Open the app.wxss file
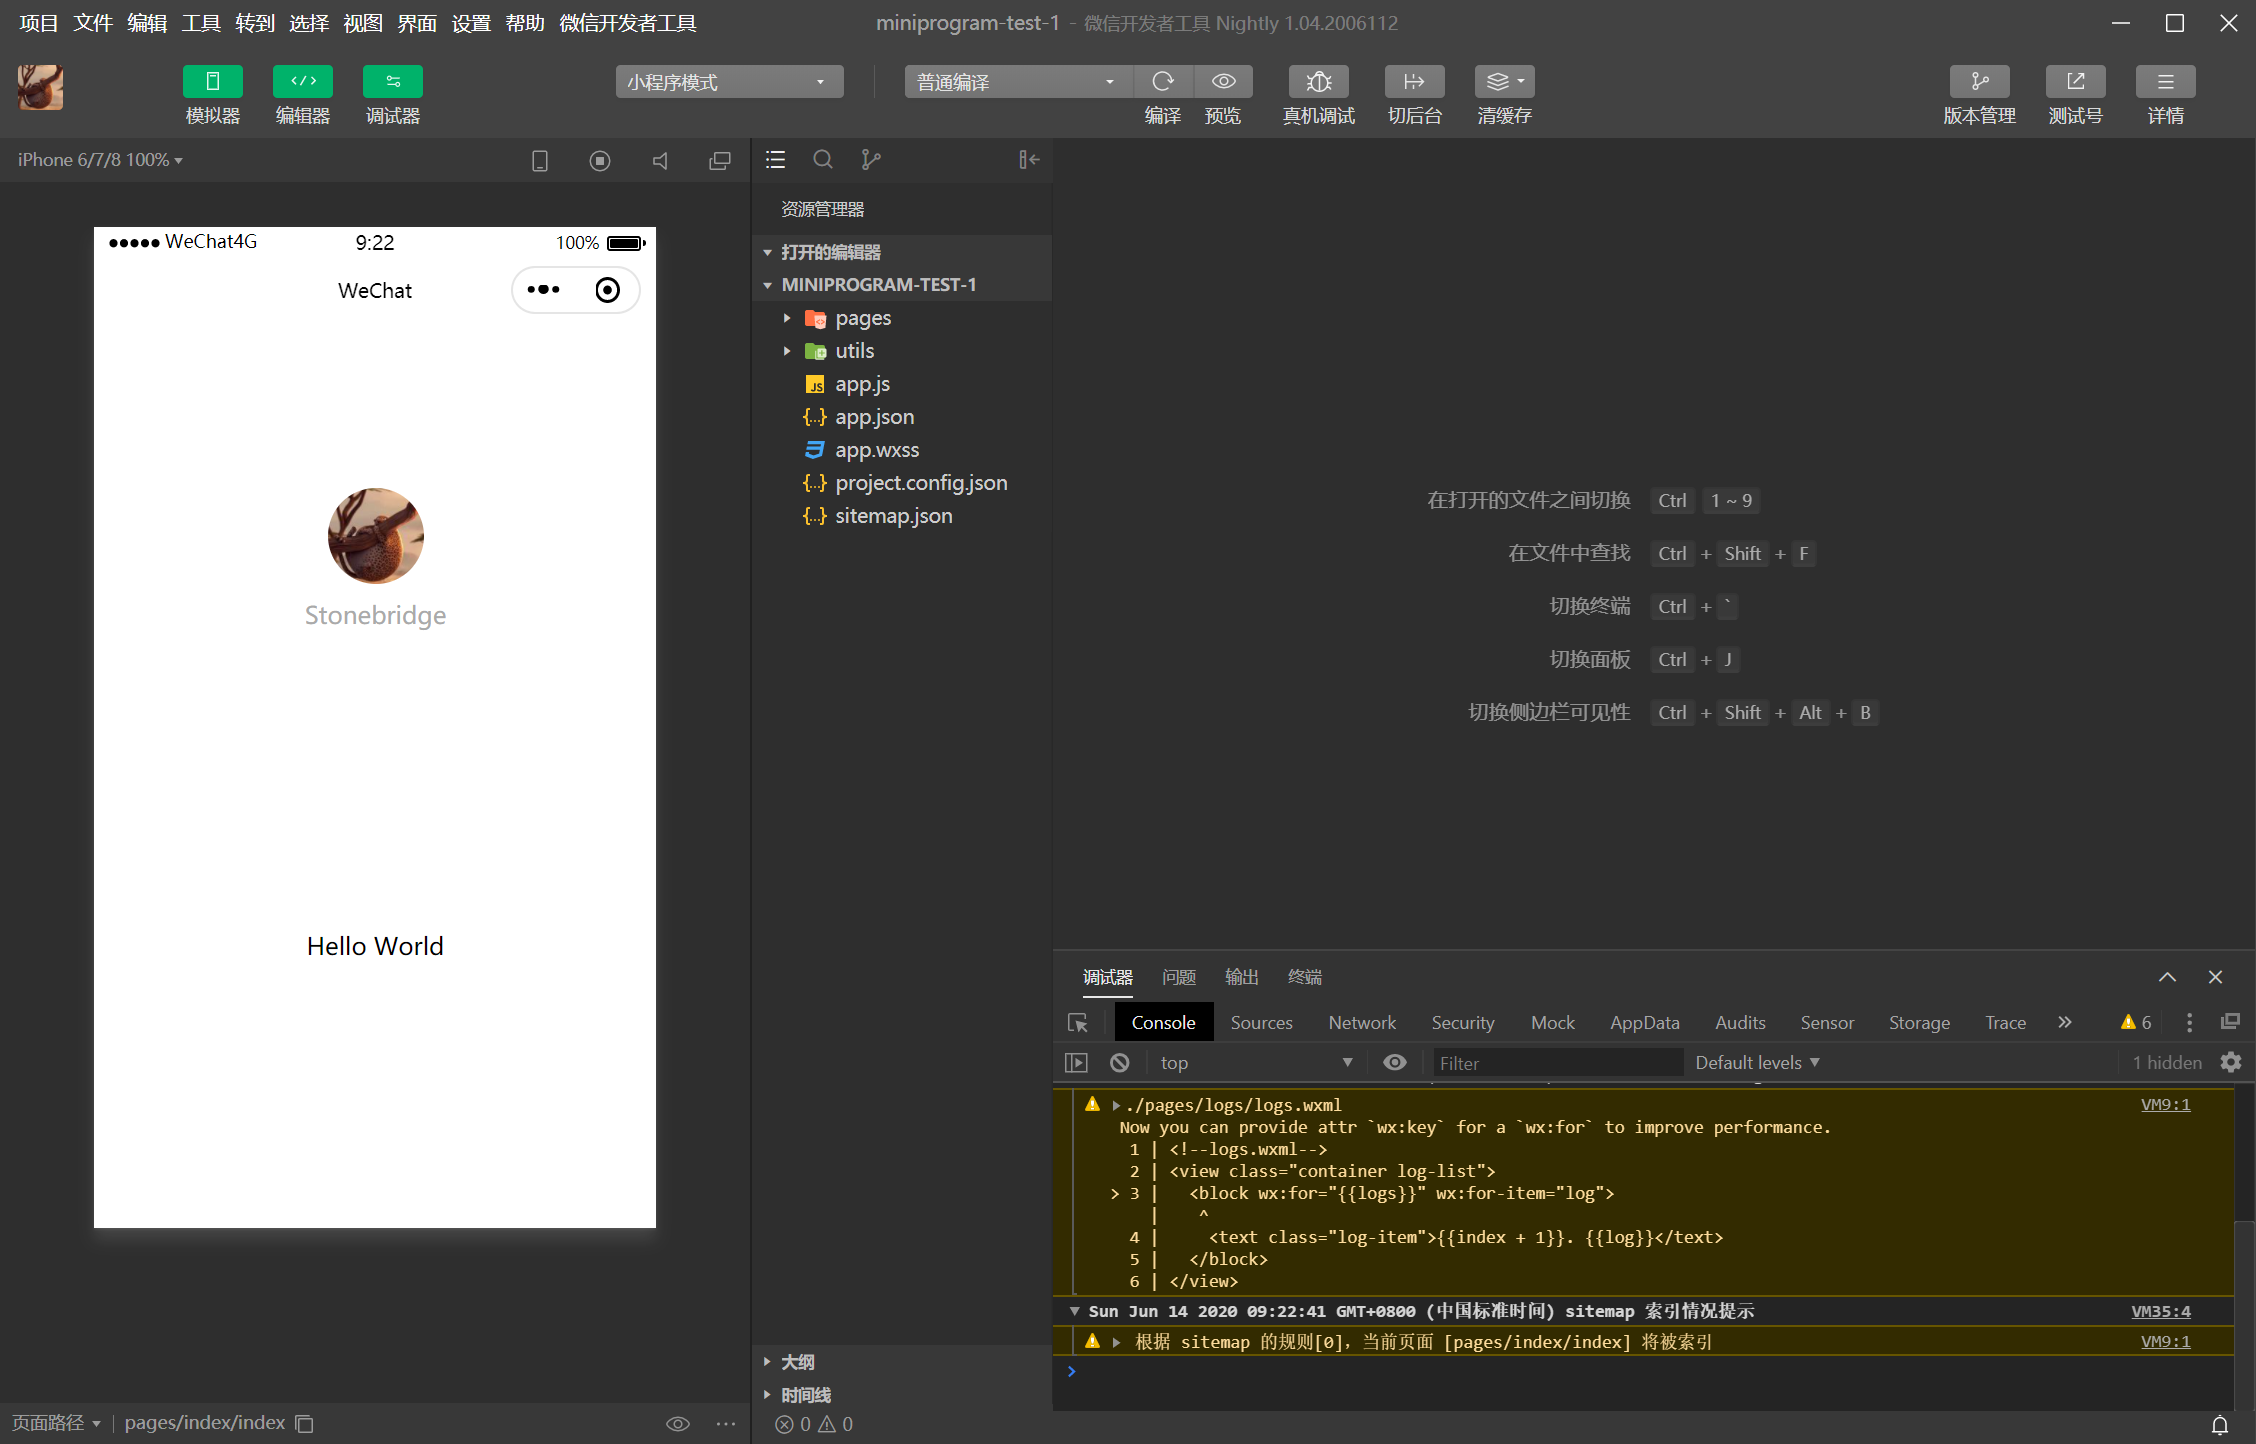Screen dimensions: 2256x1444 [x=901, y=450]
